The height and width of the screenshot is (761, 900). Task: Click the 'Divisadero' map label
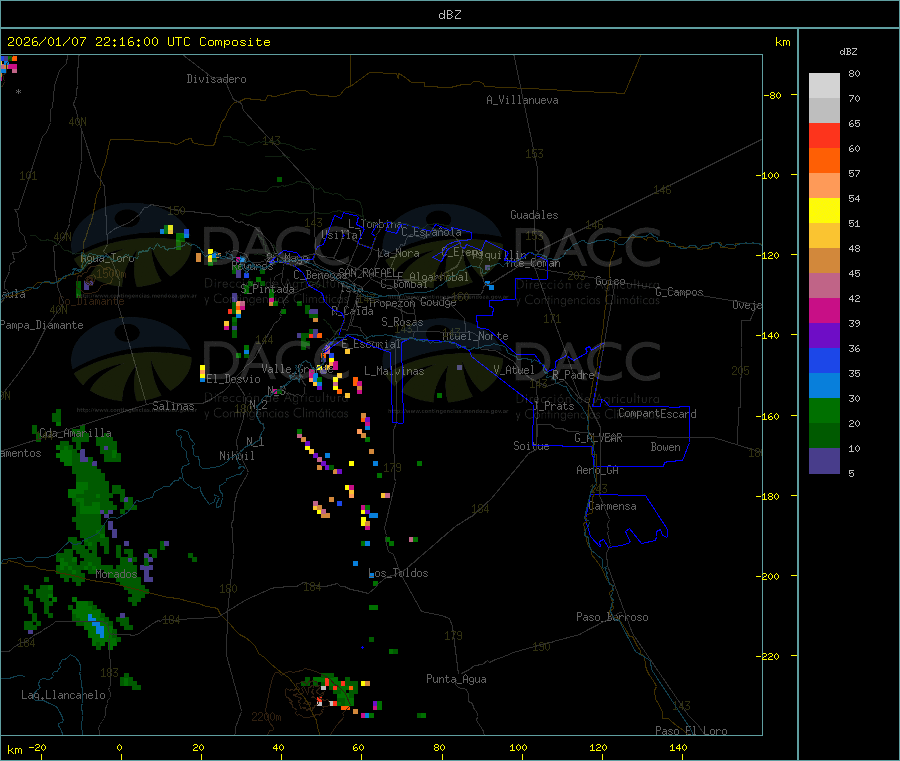pyautogui.click(x=216, y=79)
